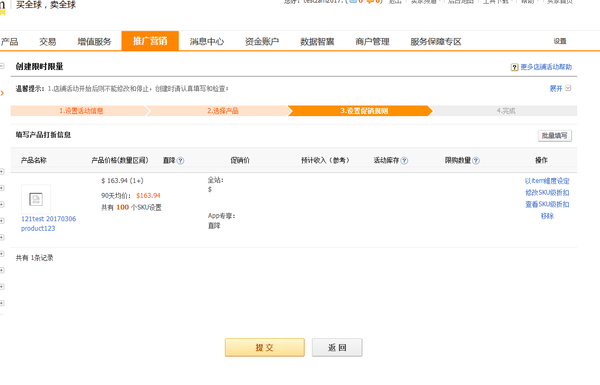
Task: Click the 查看SKU级折扣 link
Action: 547,204
